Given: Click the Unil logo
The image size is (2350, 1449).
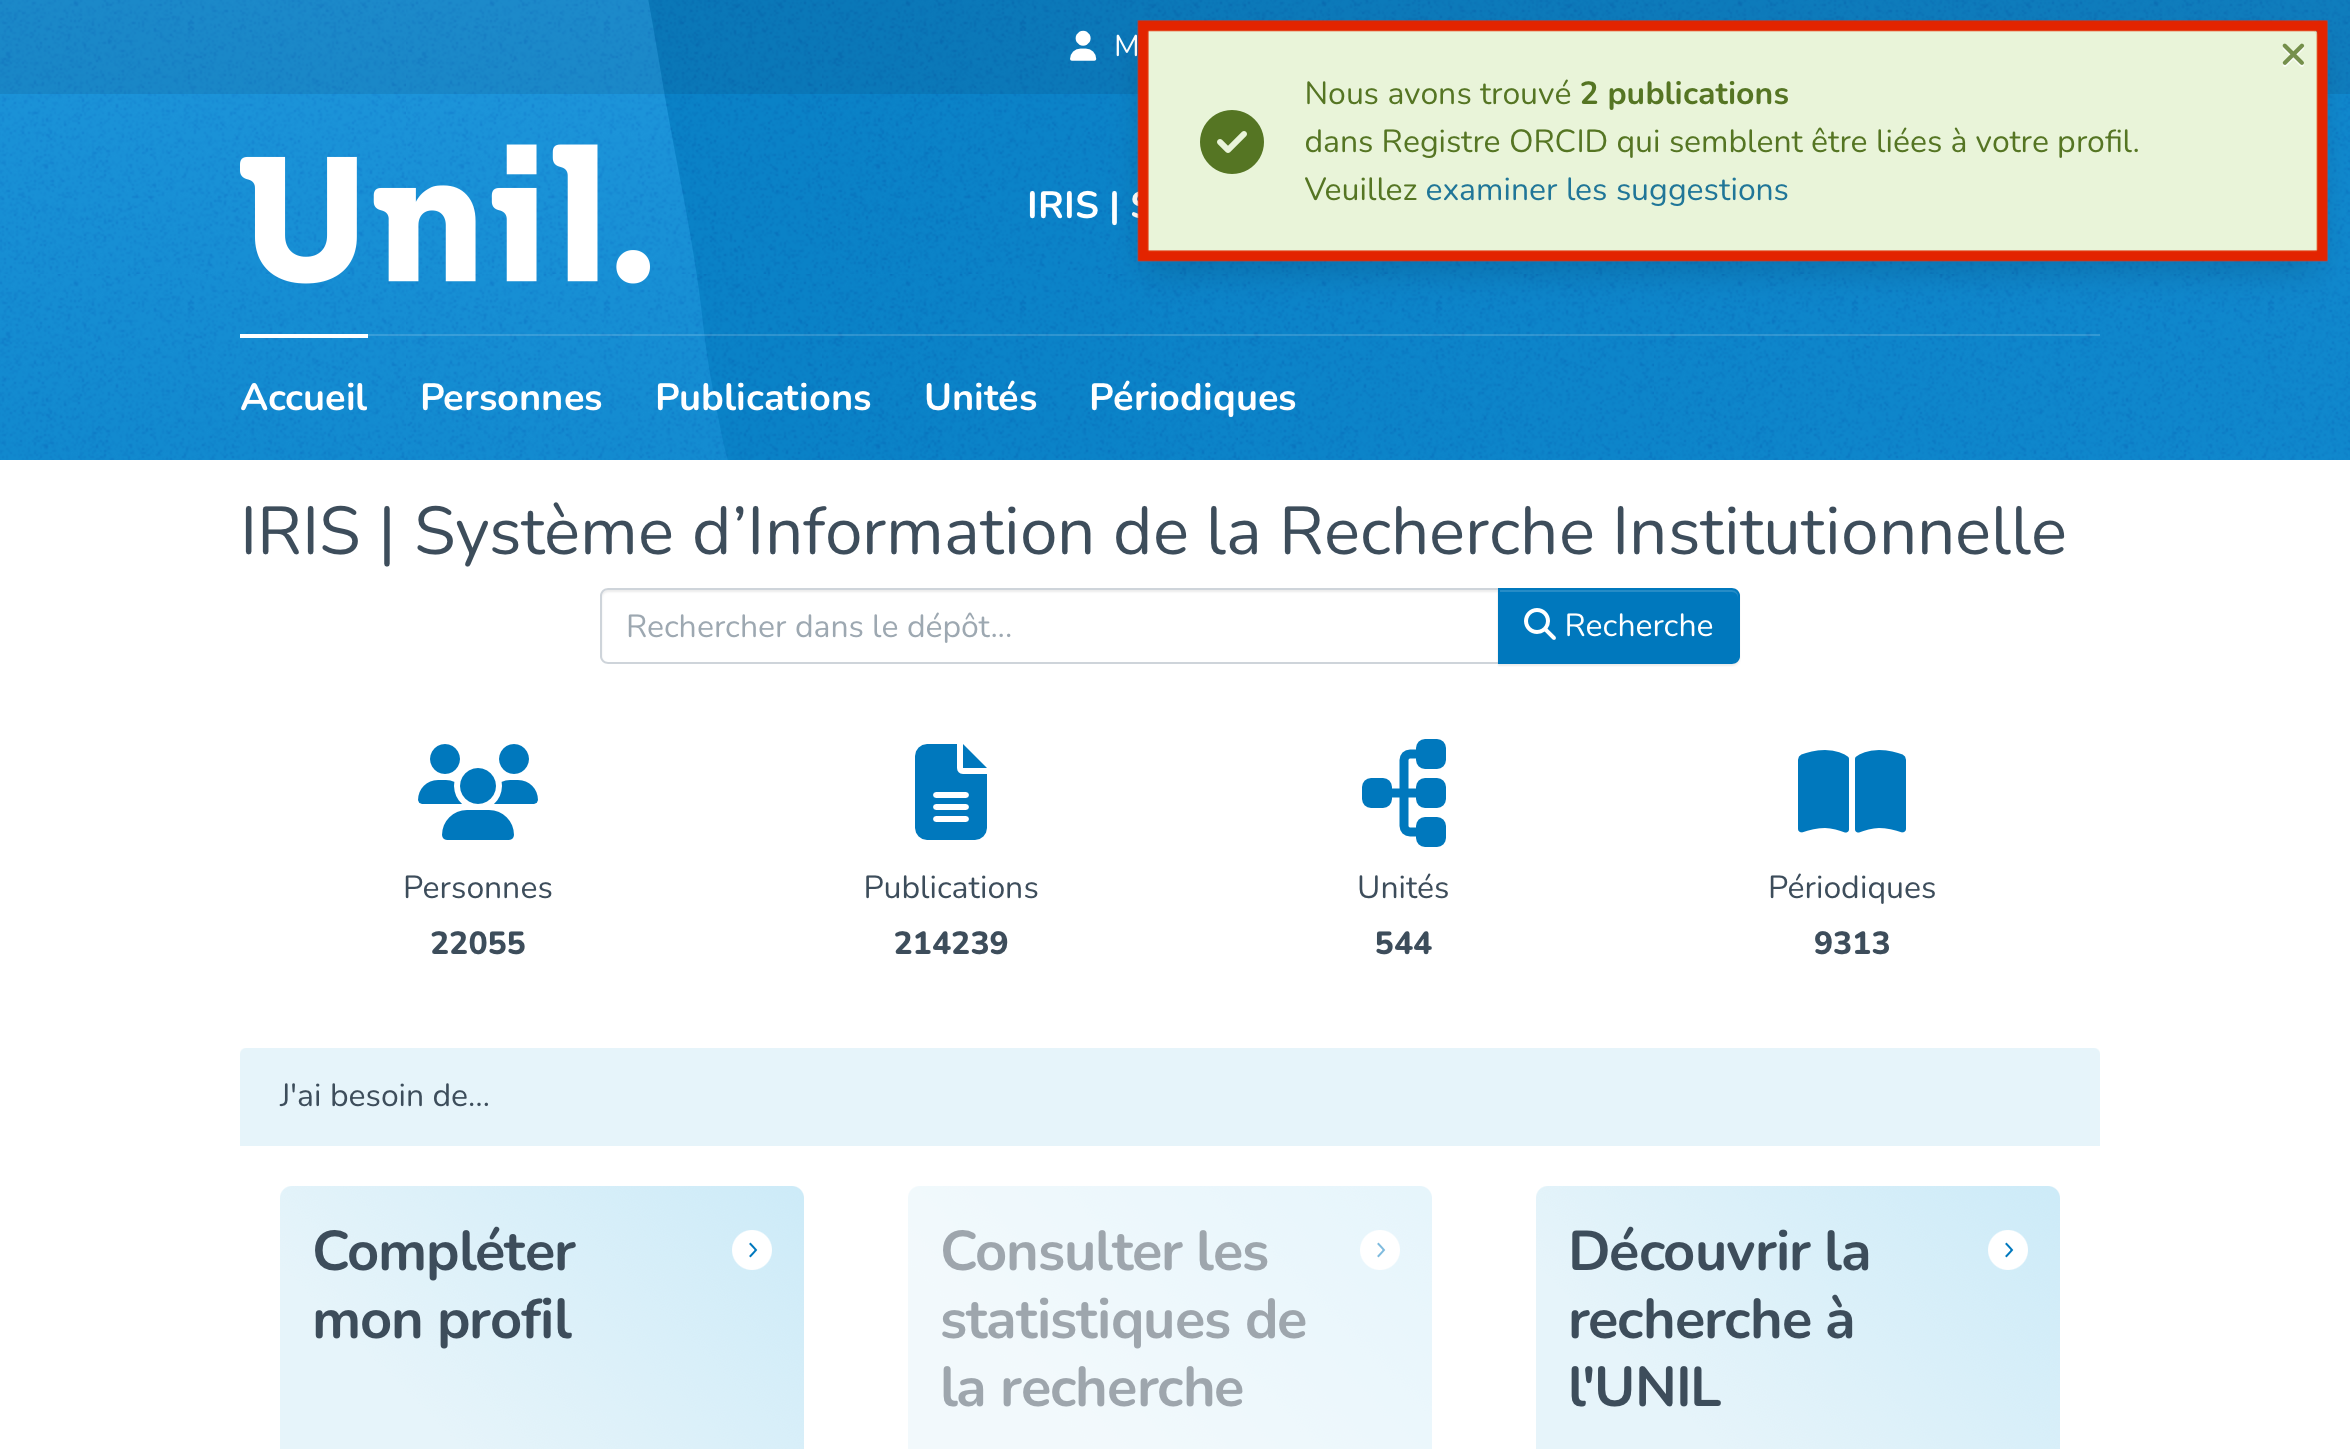Looking at the screenshot, I should (x=446, y=215).
